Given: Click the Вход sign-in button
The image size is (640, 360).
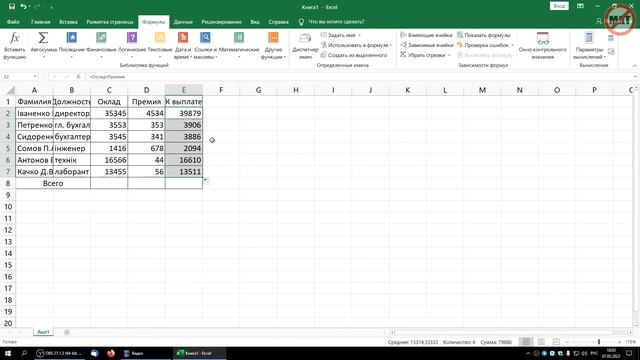Looking at the screenshot, I should pyautogui.click(x=559, y=6).
